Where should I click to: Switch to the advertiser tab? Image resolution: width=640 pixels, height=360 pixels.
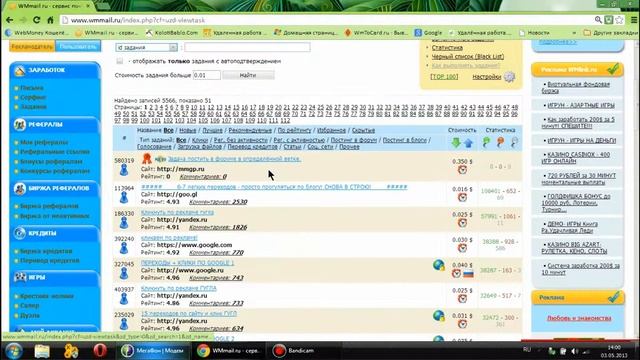(x=32, y=46)
